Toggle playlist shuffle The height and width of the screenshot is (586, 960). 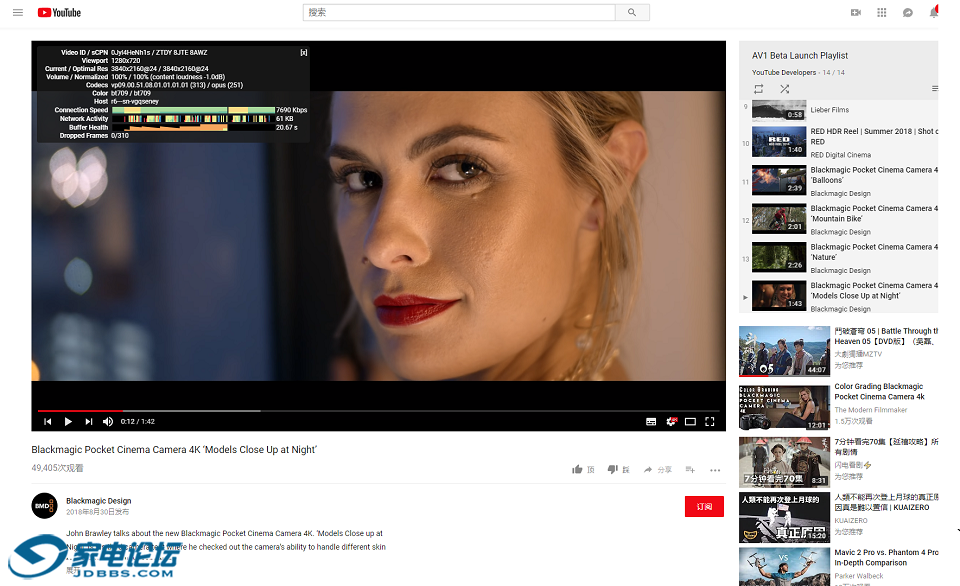pos(784,89)
